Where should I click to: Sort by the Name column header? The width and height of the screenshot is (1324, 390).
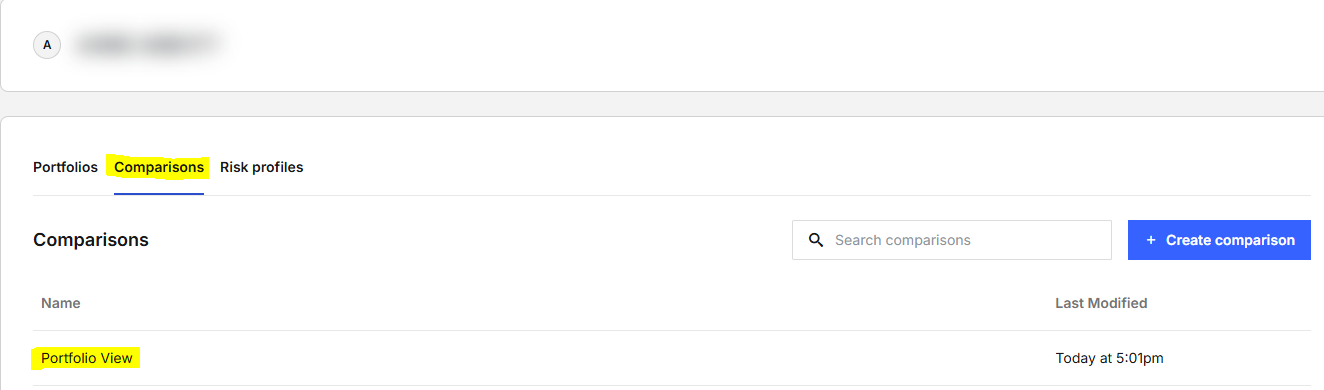pos(61,303)
